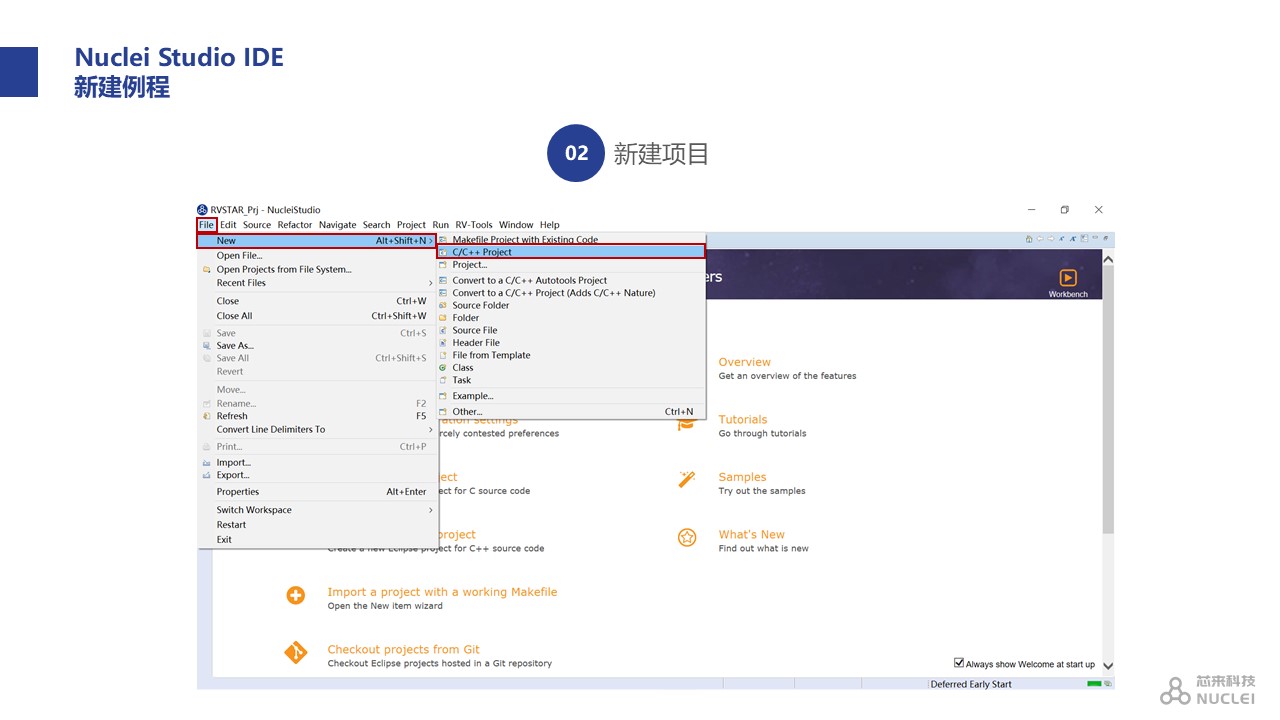Viewport: 1280px width, 720px height.
Task: Select Header File in New submenu
Action: click(x=571, y=343)
